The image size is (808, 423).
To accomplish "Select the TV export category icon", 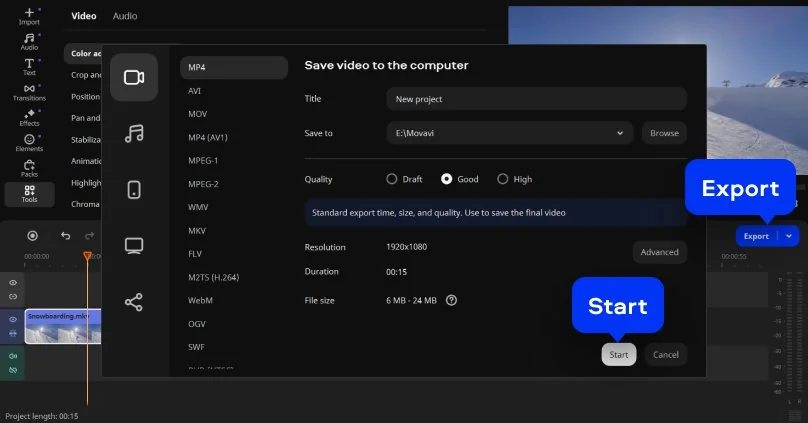I will pyautogui.click(x=134, y=246).
